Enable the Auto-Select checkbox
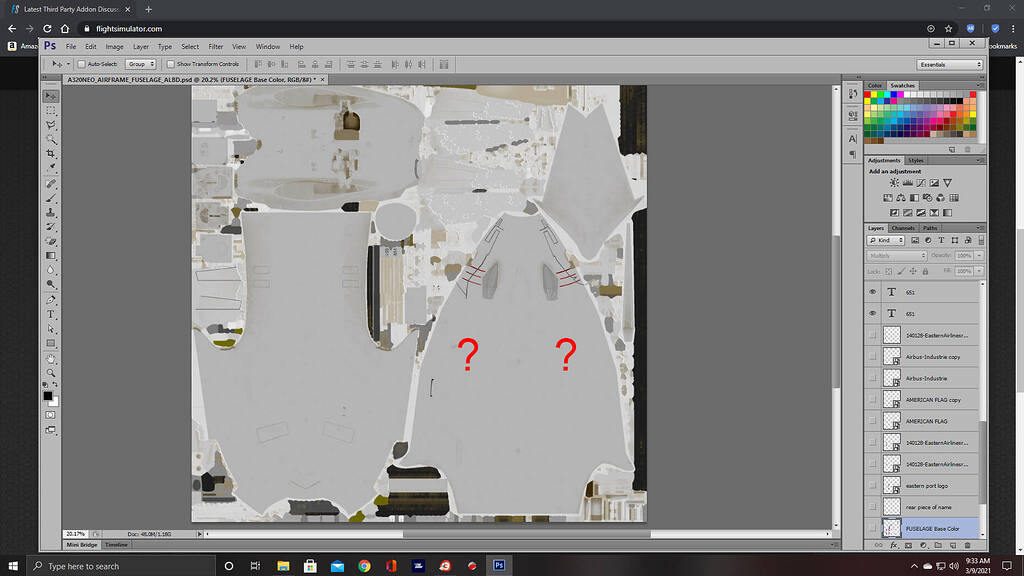The height and width of the screenshot is (576, 1024). coord(82,63)
